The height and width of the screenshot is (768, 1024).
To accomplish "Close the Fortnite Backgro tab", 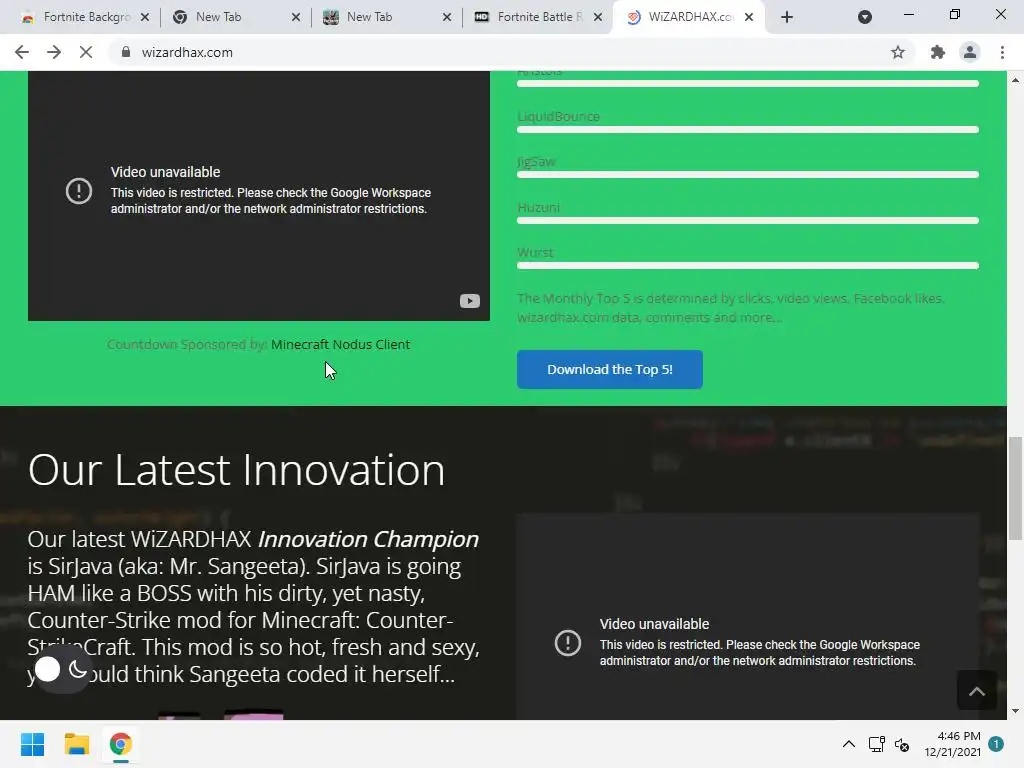I will (145, 17).
